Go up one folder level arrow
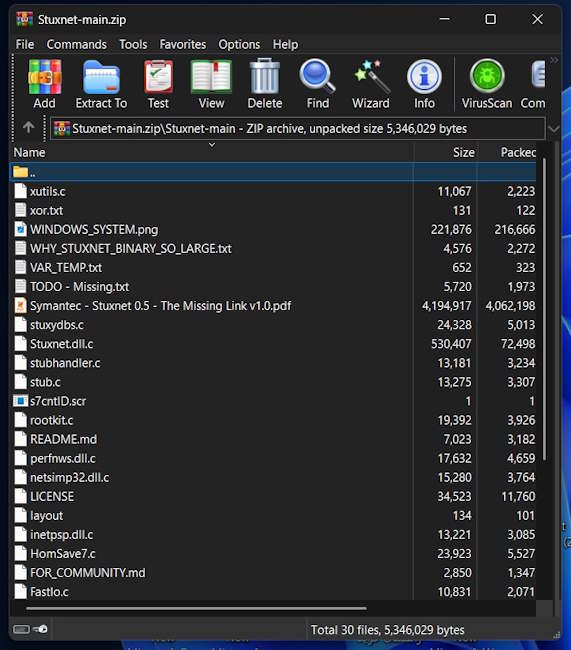This screenshot has width=571, height=650. pos(28,127)
